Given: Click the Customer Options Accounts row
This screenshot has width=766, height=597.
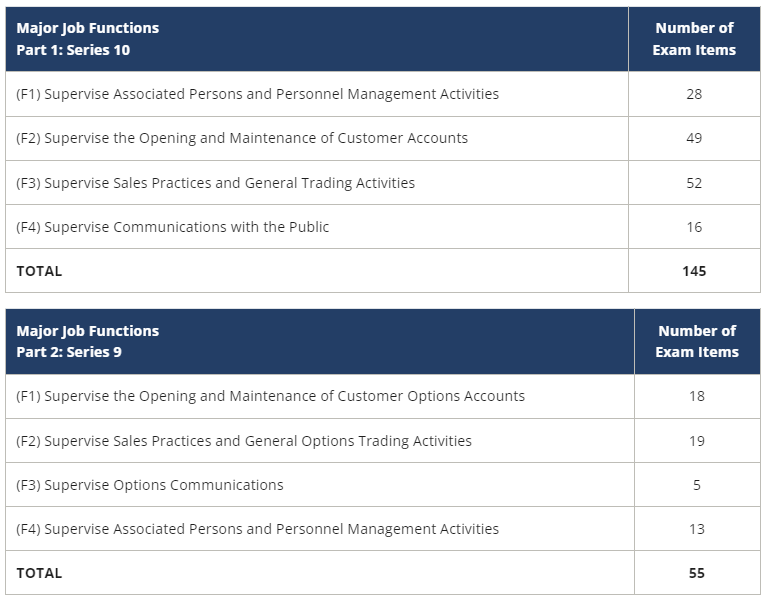Looking at the screenshot, I should [x=270, y=396].
